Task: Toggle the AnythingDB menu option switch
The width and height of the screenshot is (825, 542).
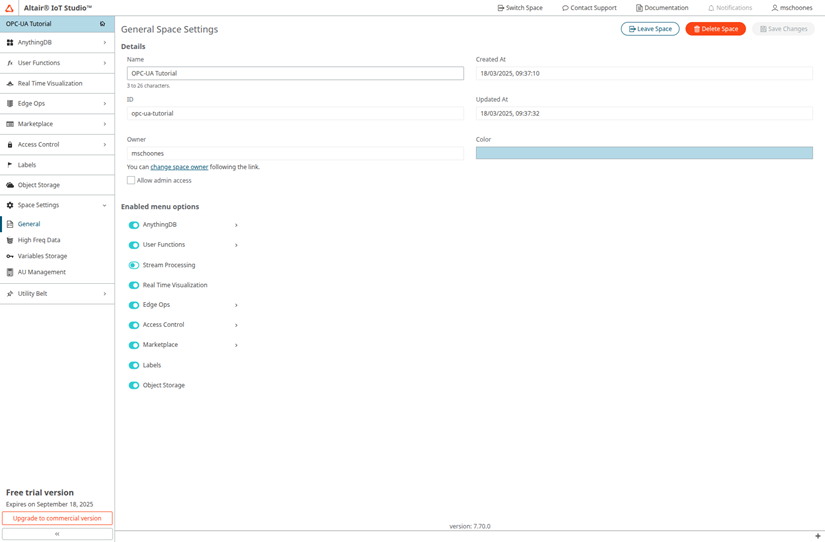Action: tap(134, 225)
